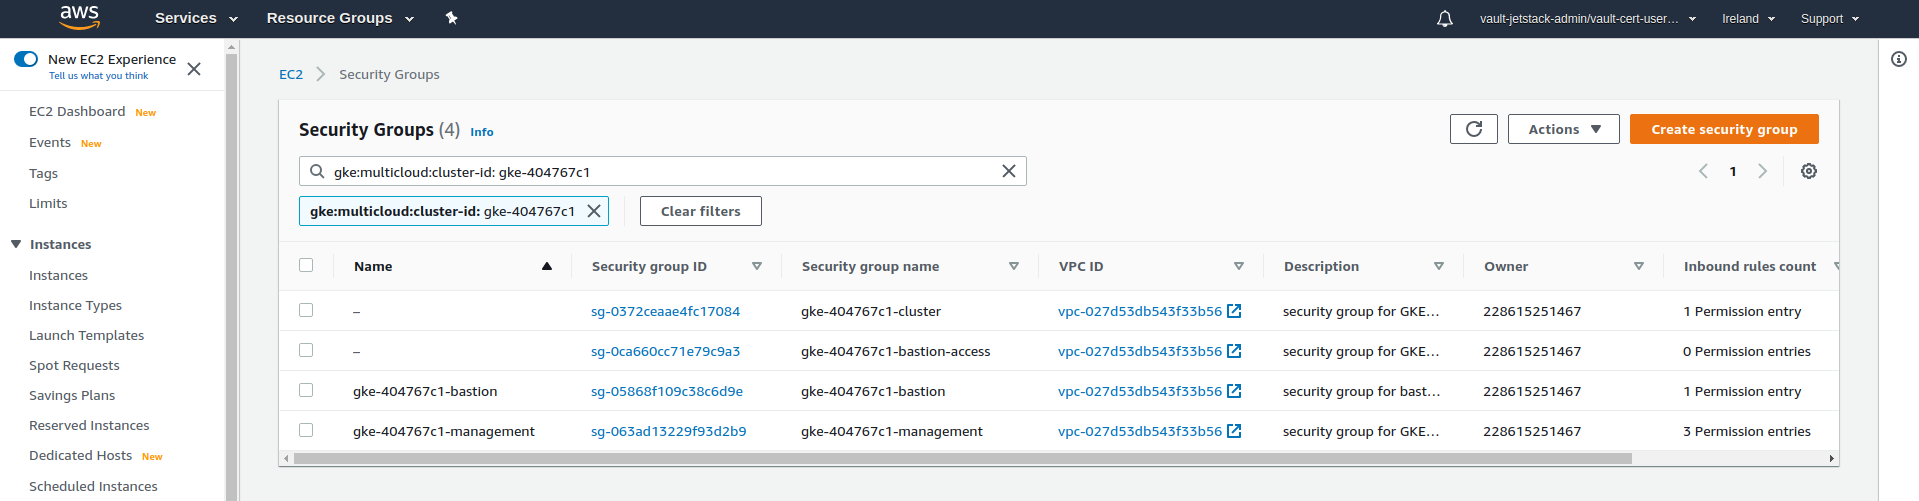Check the gke-404767c1-management row checkbox
The width and height of the screenshot is (1919, 501).
point(306,430)
